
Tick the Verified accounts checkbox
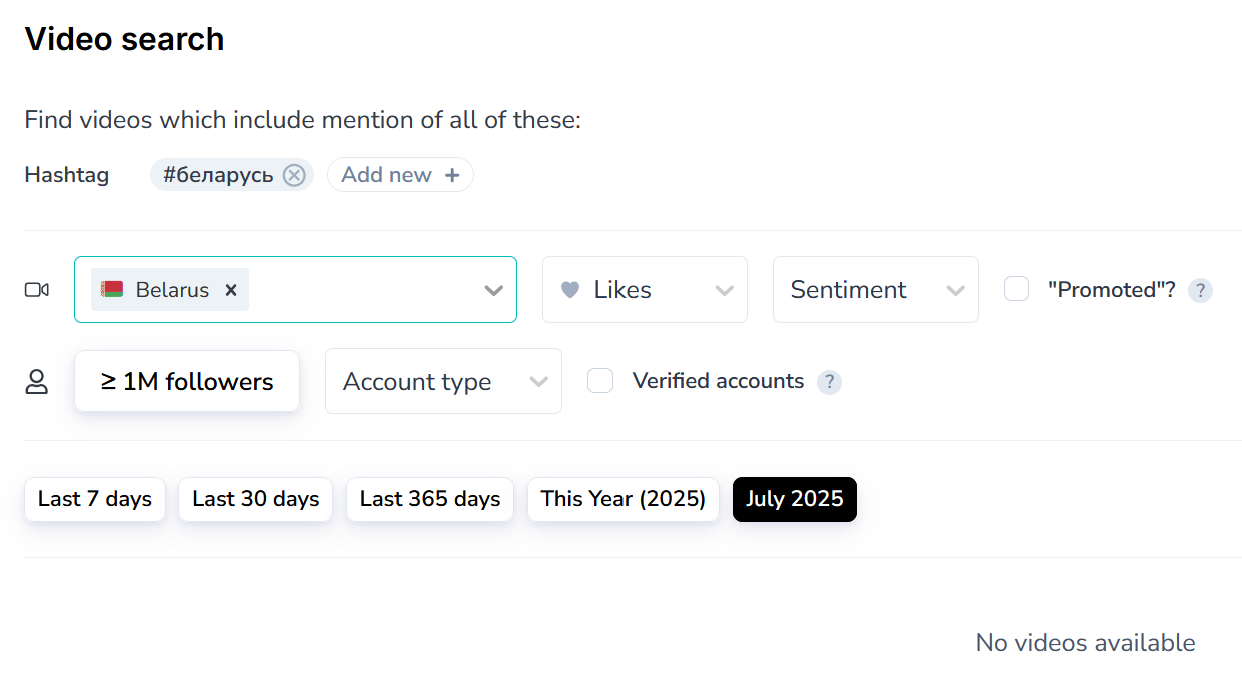point(600,381)
